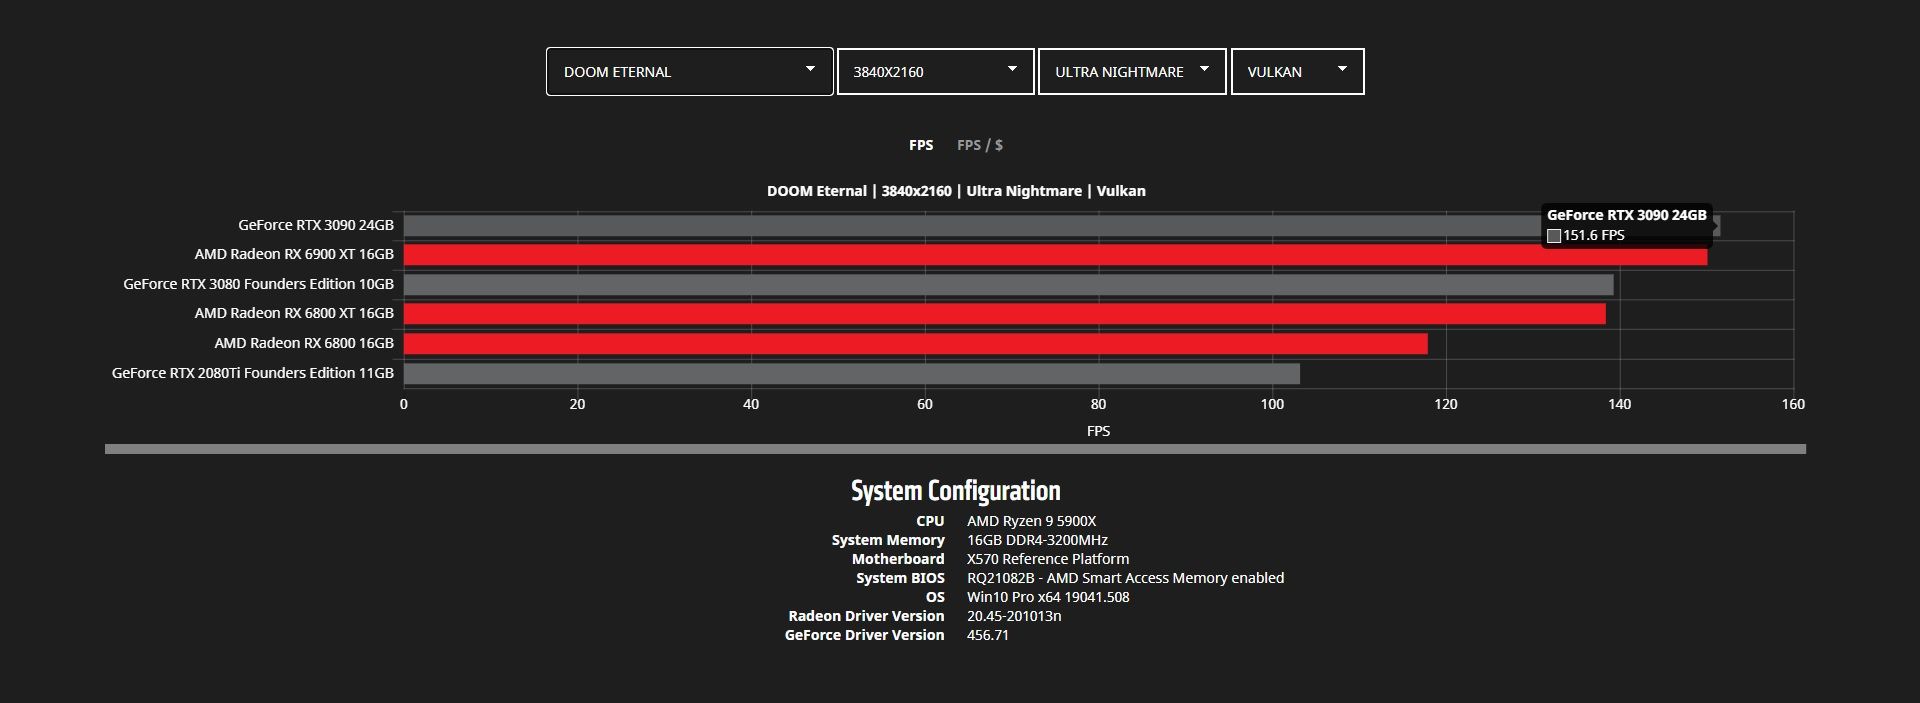
Task: Select the red Radeon RX 6800 XT bar
Action: [1004, 314]
